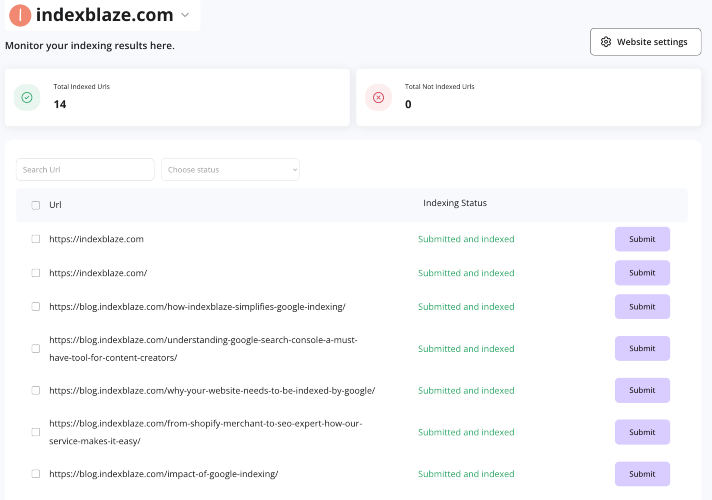Submit the from-shopify-merchant-to-seo-expert URL

pos(642,432)
